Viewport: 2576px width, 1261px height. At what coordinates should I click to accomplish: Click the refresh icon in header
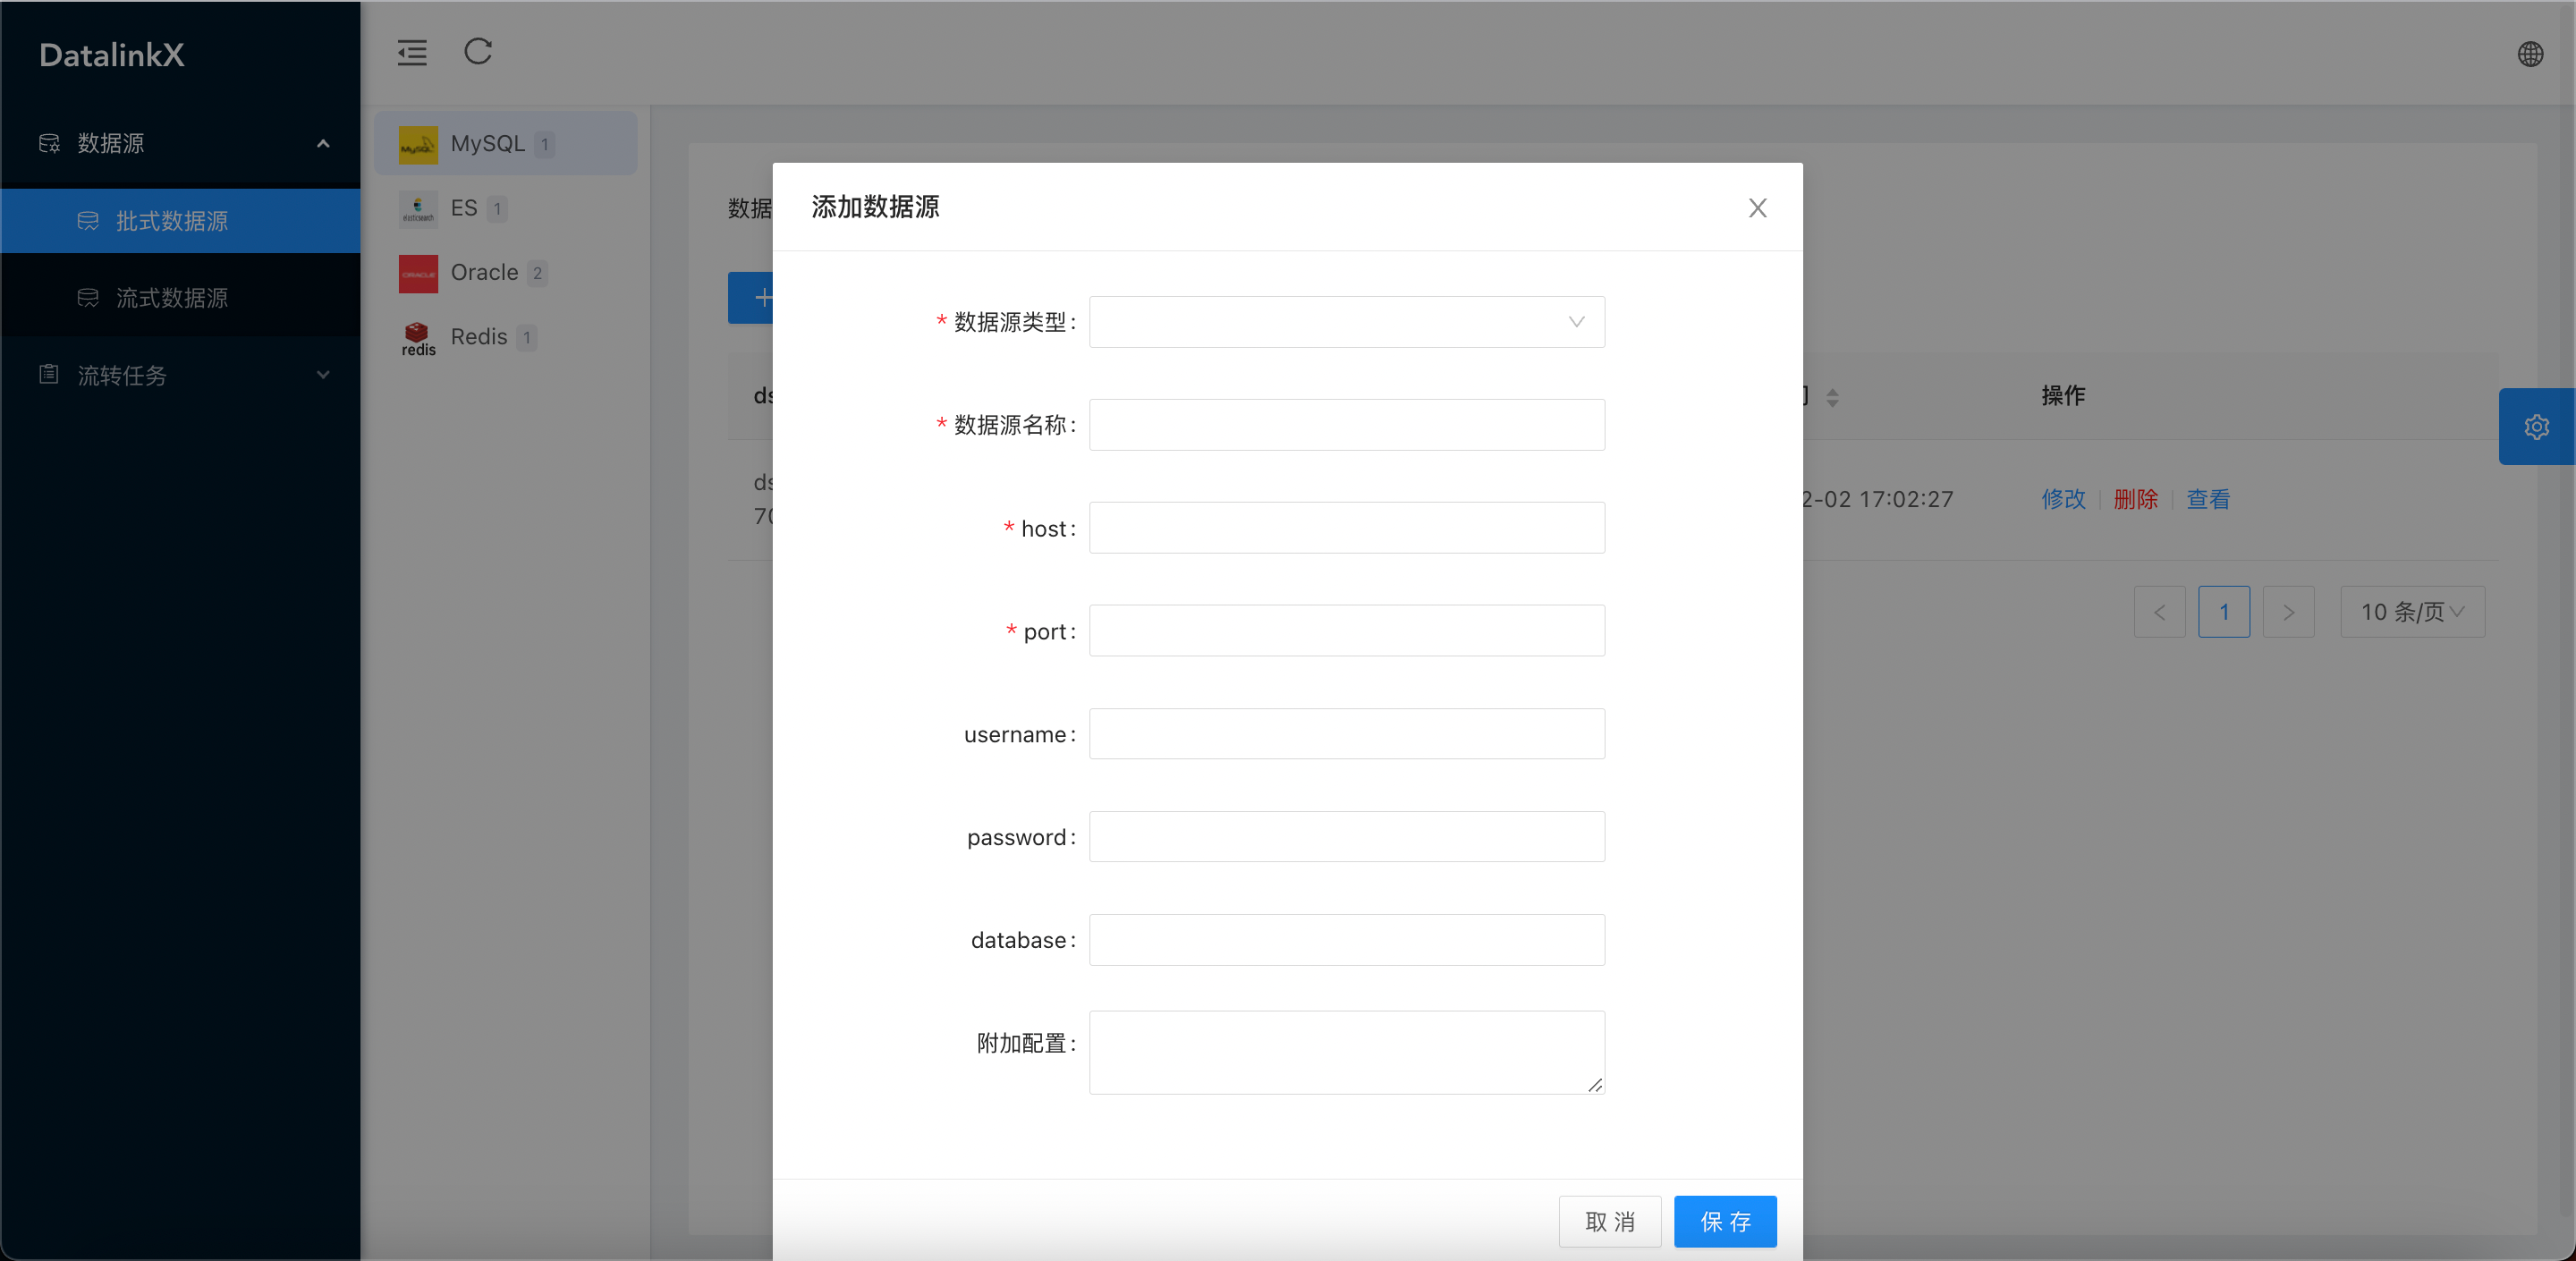tap(478, 51)
